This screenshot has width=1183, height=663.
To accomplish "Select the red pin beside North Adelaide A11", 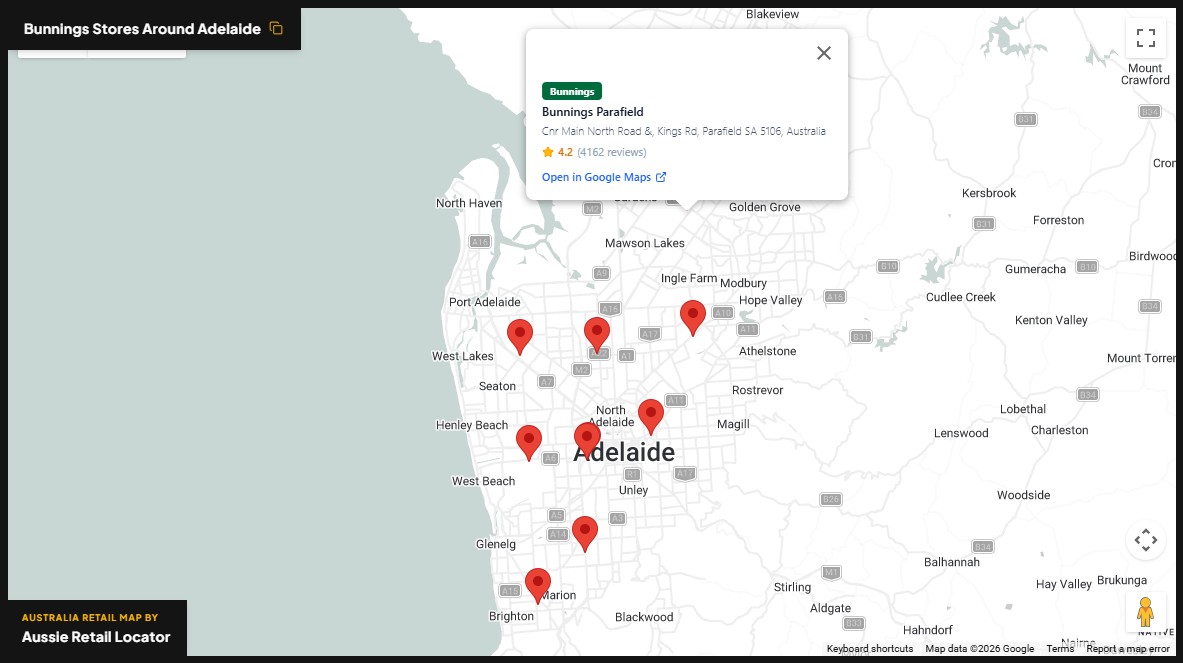I will click(x=650, y=418).
